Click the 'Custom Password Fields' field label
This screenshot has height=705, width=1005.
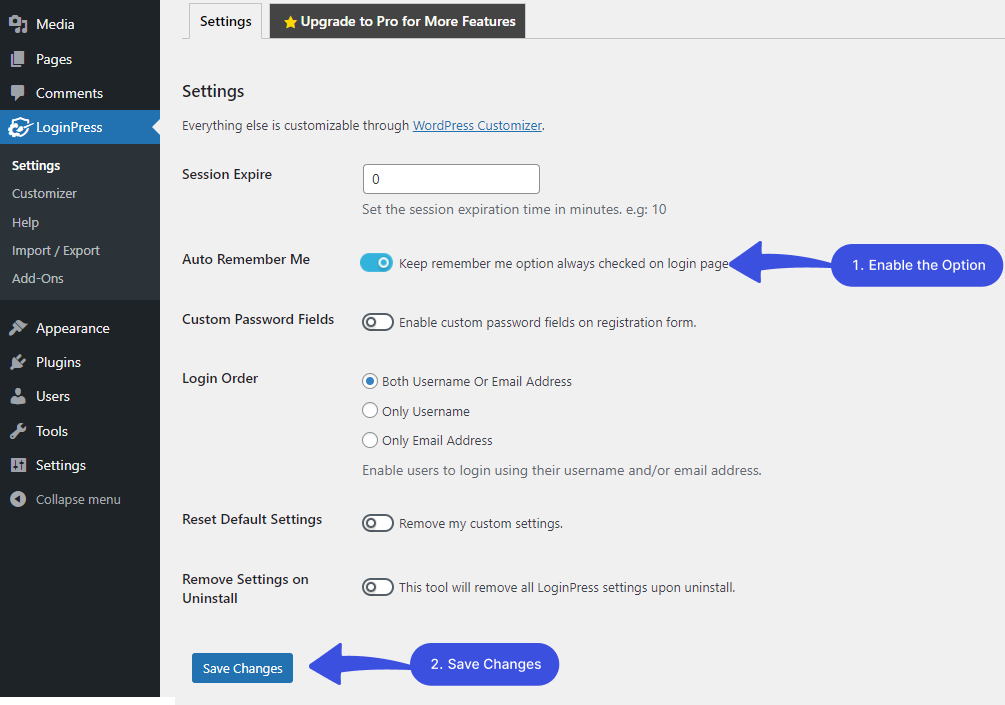click(258, 319)
